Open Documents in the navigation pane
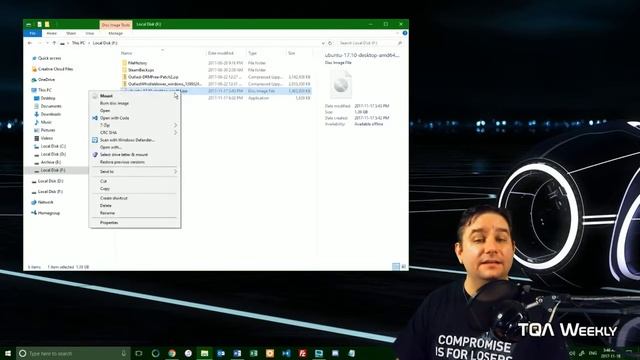This screenshot has width=640, height=360. pos(51,106)
